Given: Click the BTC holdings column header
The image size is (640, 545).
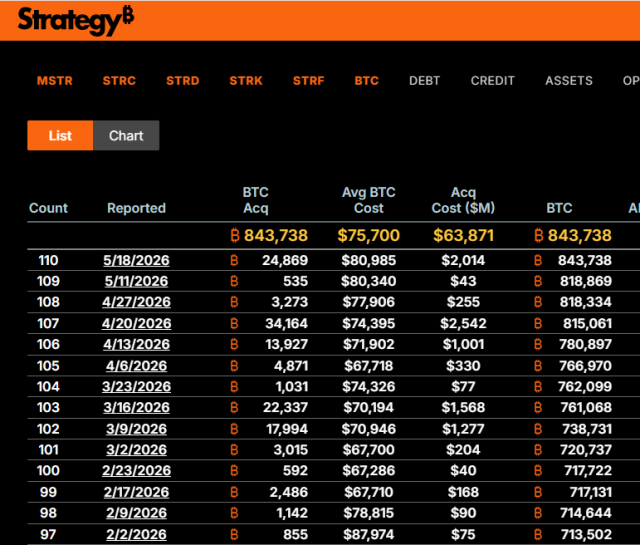Looking at the screenshot, I should 559,208.
